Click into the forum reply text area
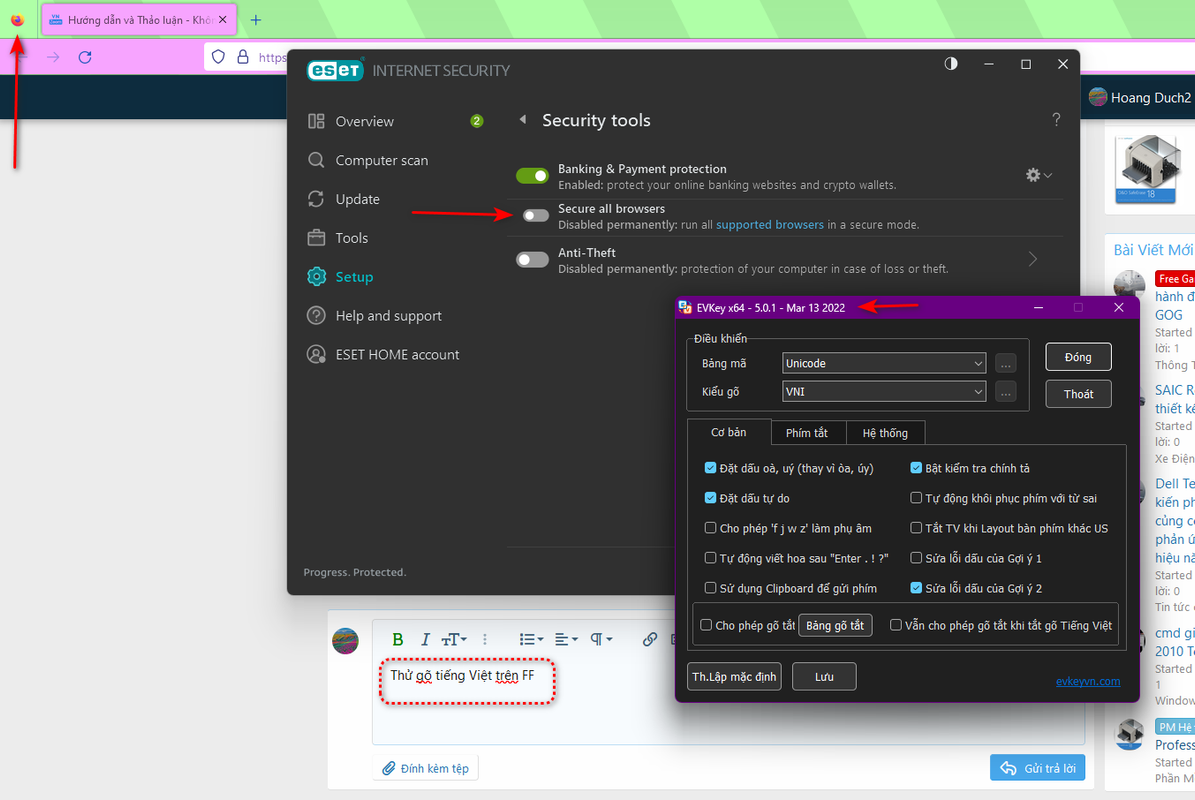 (x=728, y=701)
